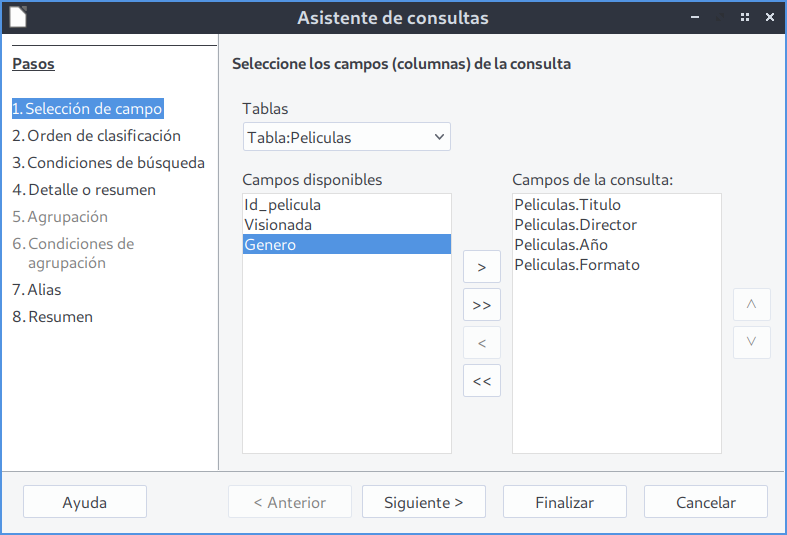Click the Cancelar button
Viewport: 787px width, 535px height.
(x=705, y=503)
